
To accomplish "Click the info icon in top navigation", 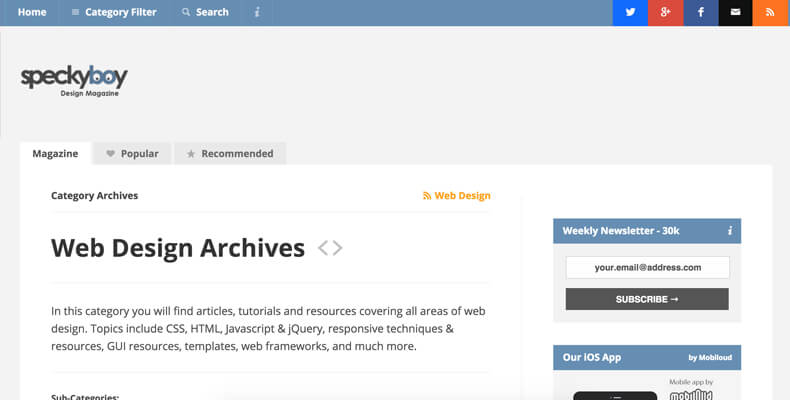I will 257,12.
